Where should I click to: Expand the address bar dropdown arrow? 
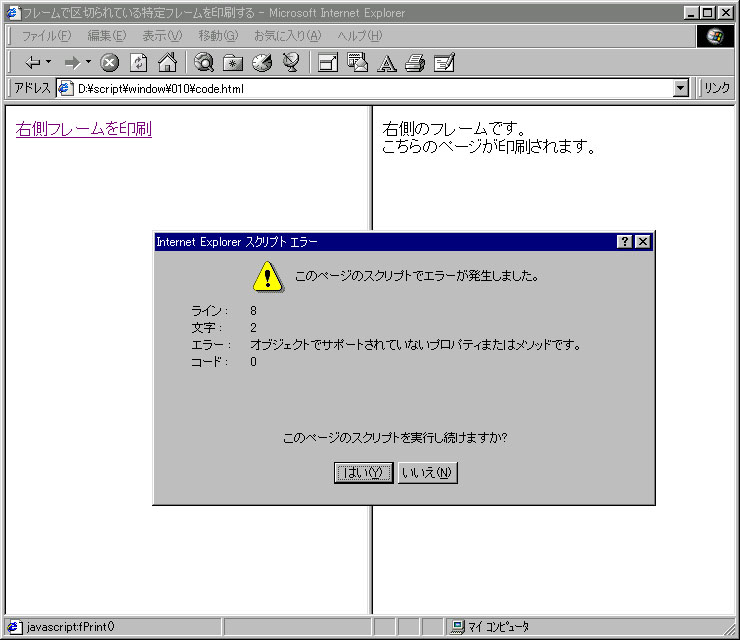tap(681, 88)
